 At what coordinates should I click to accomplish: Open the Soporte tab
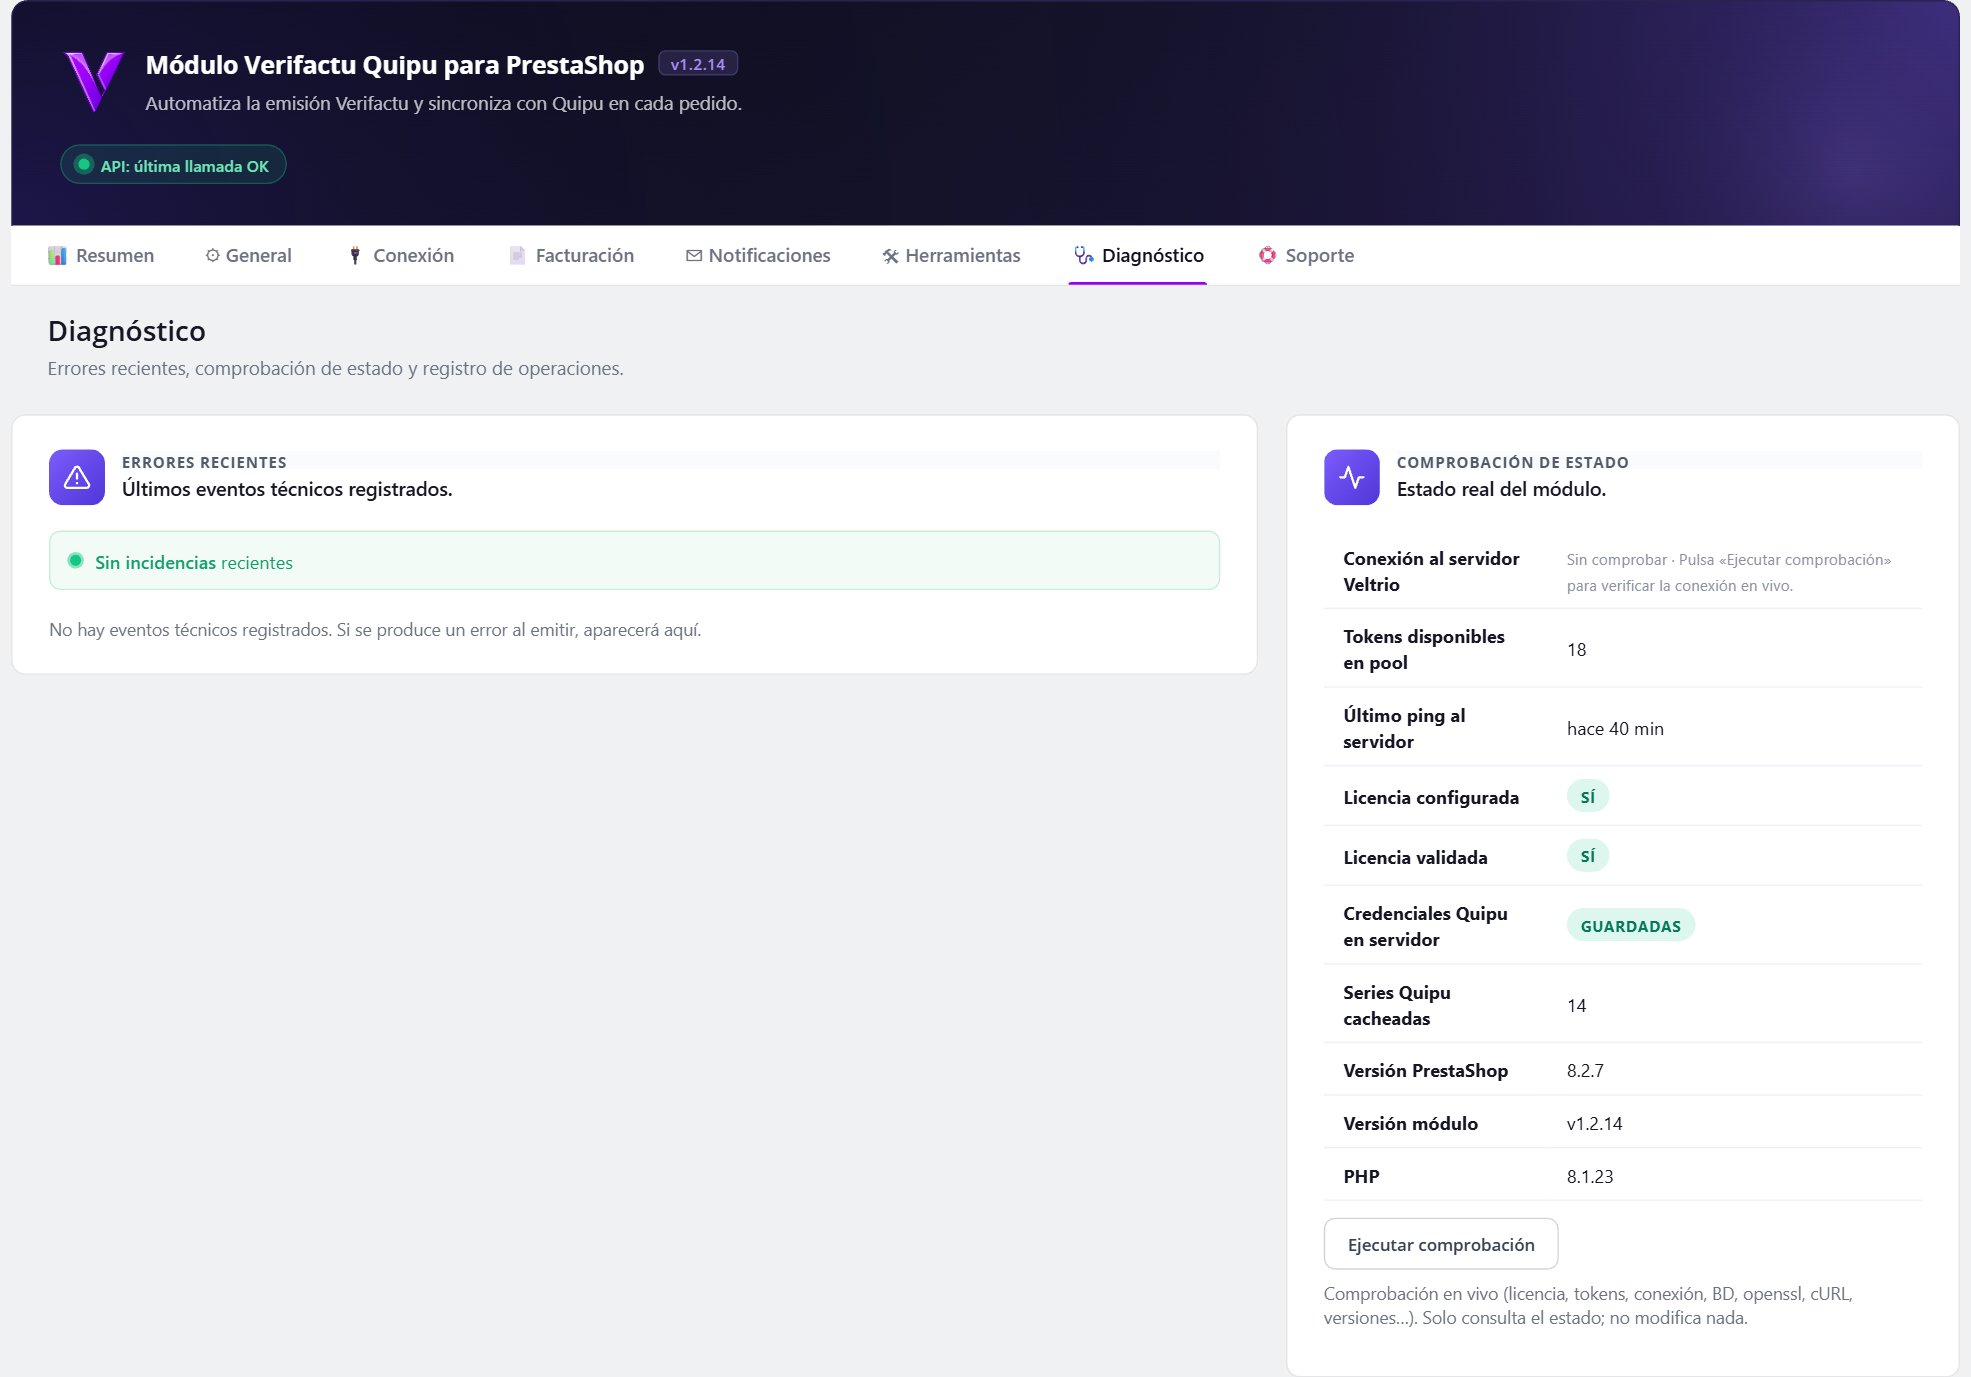[x=1306, y=256]
